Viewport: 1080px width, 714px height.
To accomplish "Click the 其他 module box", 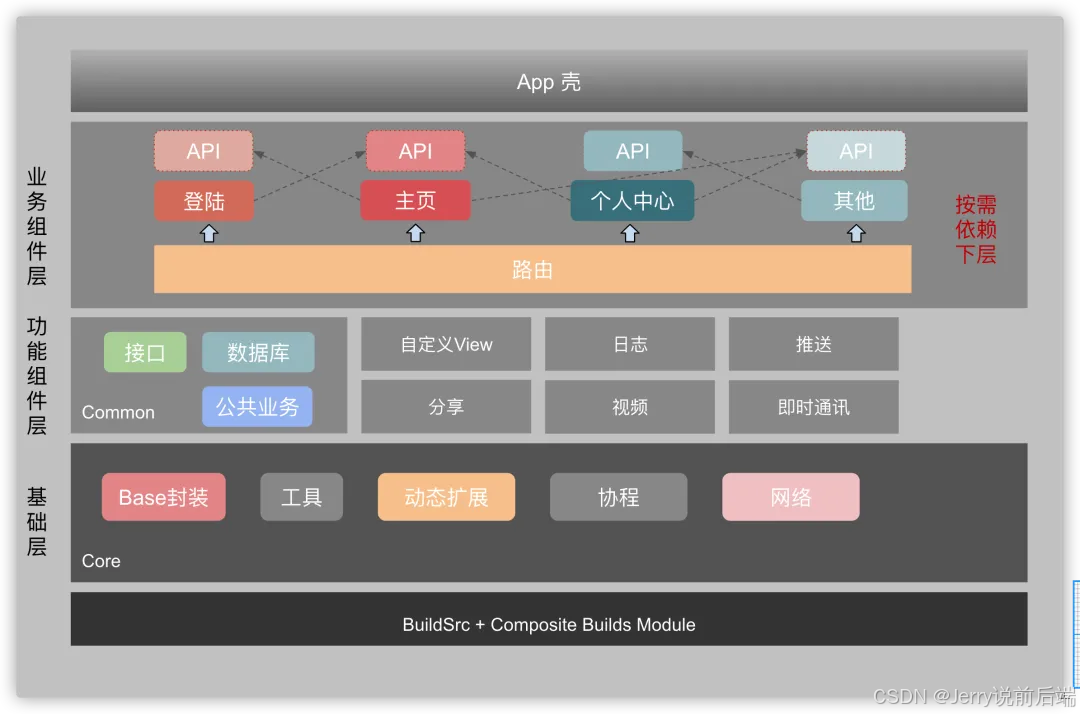I will click(854, 200).
